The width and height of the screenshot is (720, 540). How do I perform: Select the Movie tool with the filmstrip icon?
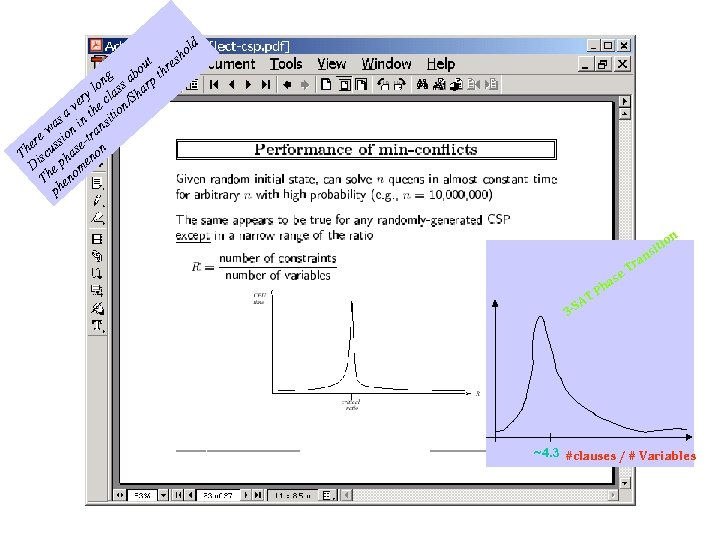coord(97,239)
